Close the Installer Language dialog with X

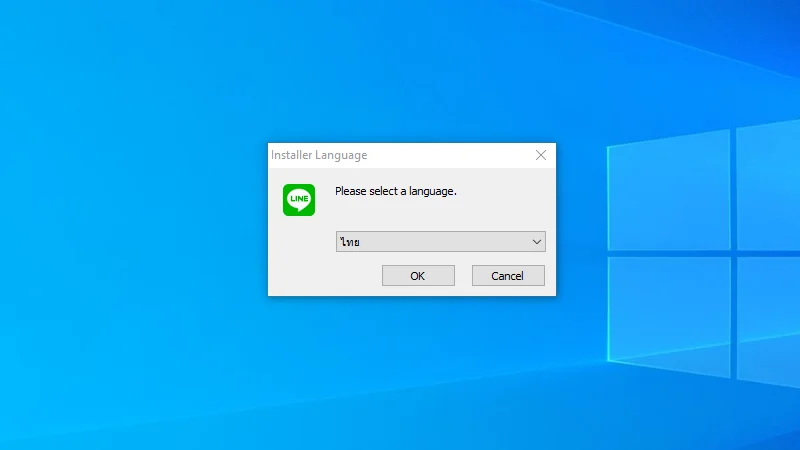coord(541,155)
